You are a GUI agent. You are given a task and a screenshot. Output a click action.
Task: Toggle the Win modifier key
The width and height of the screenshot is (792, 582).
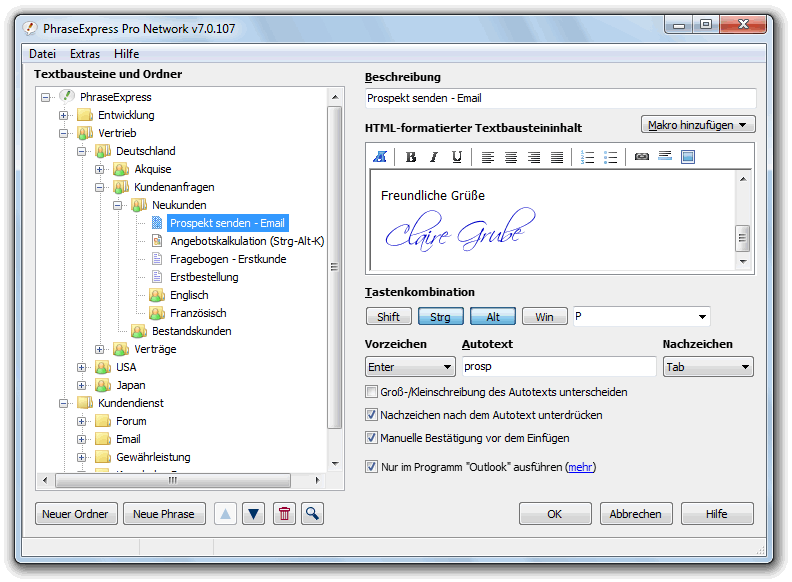pos(544,317)
